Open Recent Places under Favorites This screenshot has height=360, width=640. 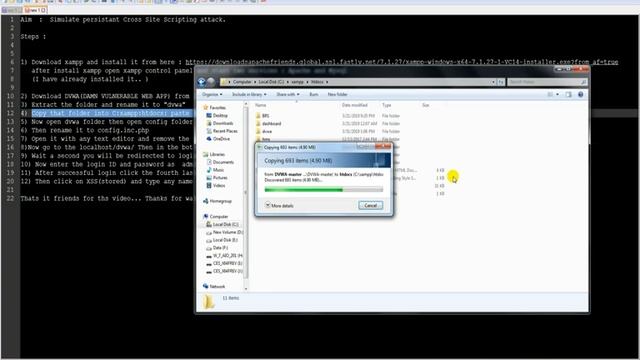tap(222, 131)
